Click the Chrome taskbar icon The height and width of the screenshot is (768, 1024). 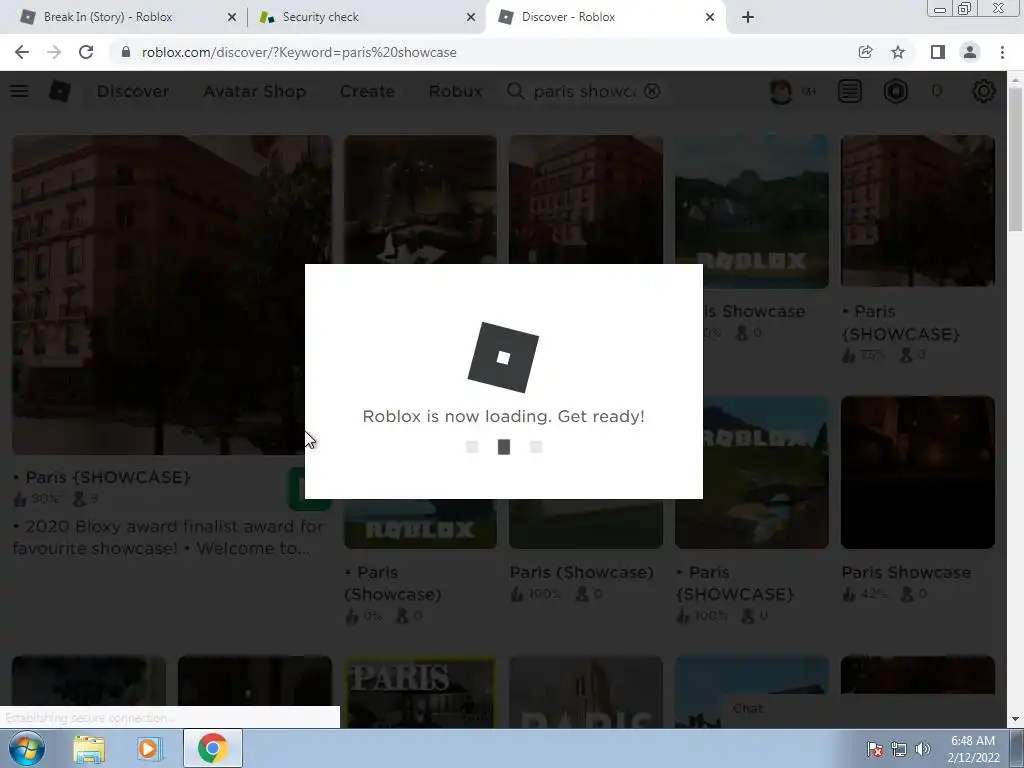pos(212,748)
